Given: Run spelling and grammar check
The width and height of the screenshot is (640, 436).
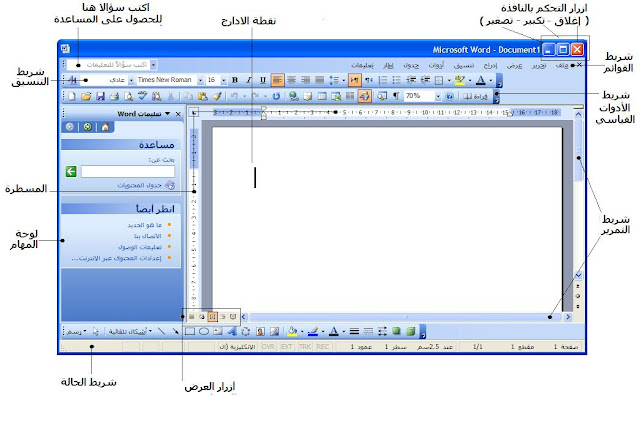Looking at the screenshot, I should (142, 96).
